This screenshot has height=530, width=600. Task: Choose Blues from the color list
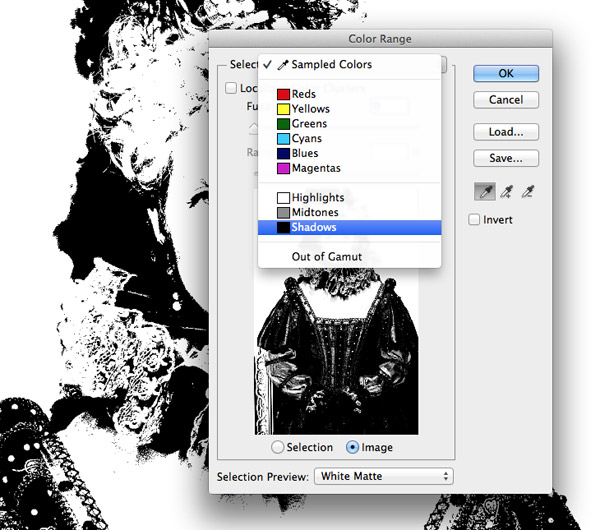pos(305,154)
